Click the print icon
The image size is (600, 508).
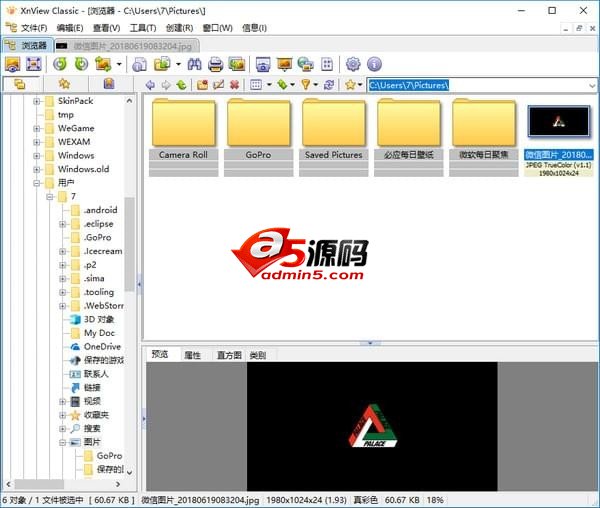(215, 64)
